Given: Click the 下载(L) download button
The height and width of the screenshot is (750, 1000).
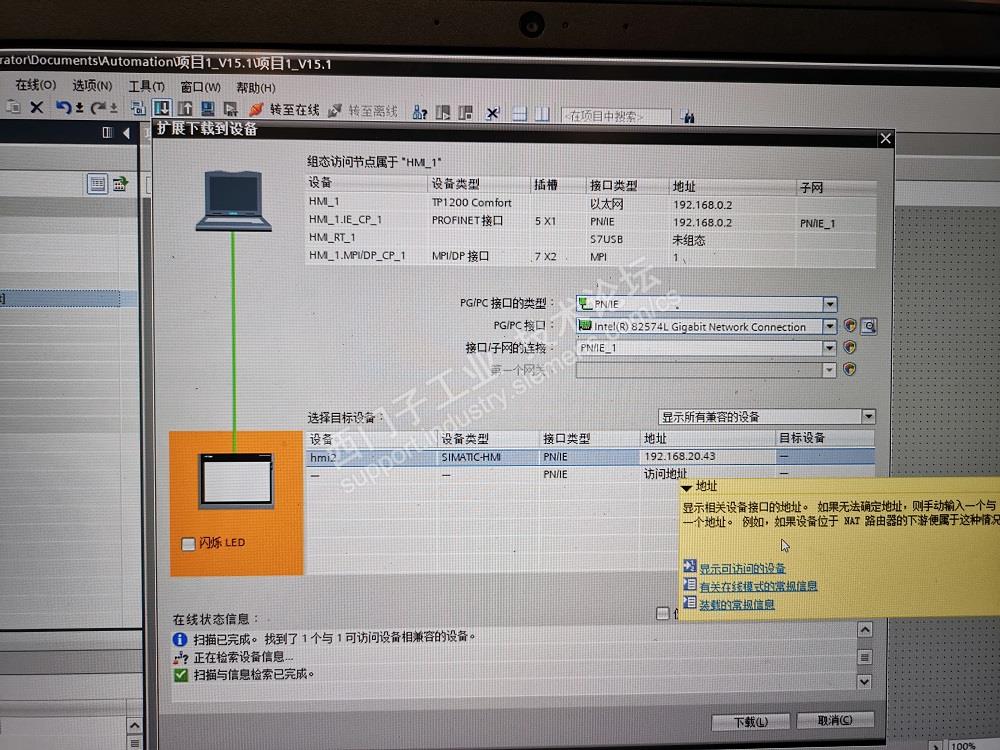Looking at the screenshot, I should pos(751,721).
